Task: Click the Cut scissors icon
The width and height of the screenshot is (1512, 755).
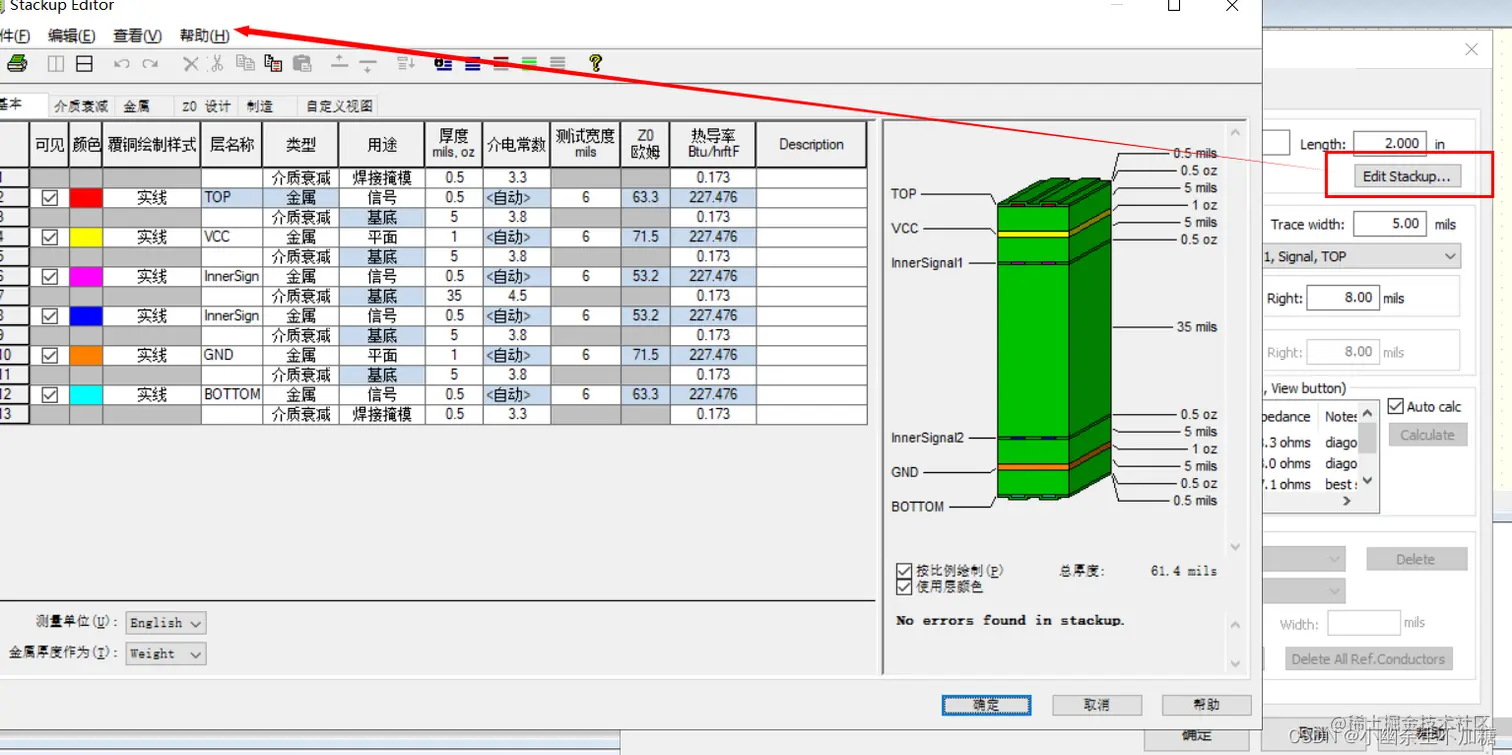Action: [x=216, y=64]
